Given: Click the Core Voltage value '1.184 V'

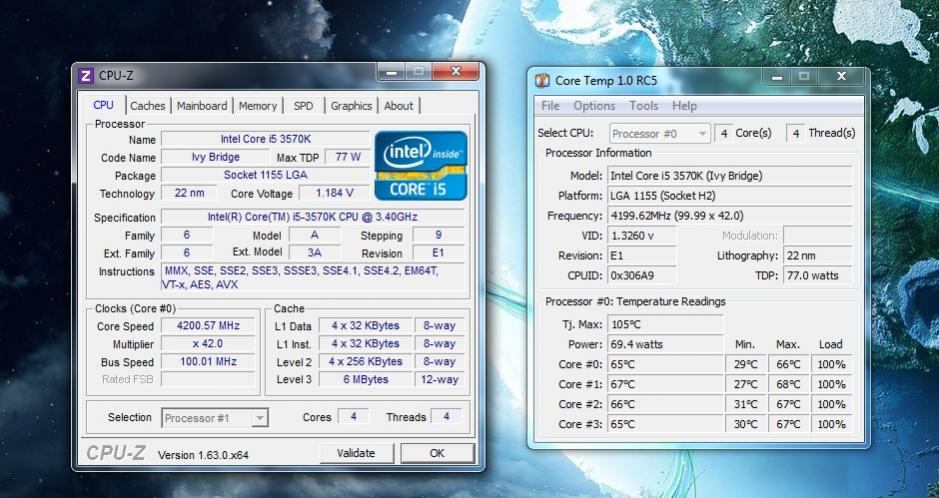Looking at the screenshot, I should (334, 193).
